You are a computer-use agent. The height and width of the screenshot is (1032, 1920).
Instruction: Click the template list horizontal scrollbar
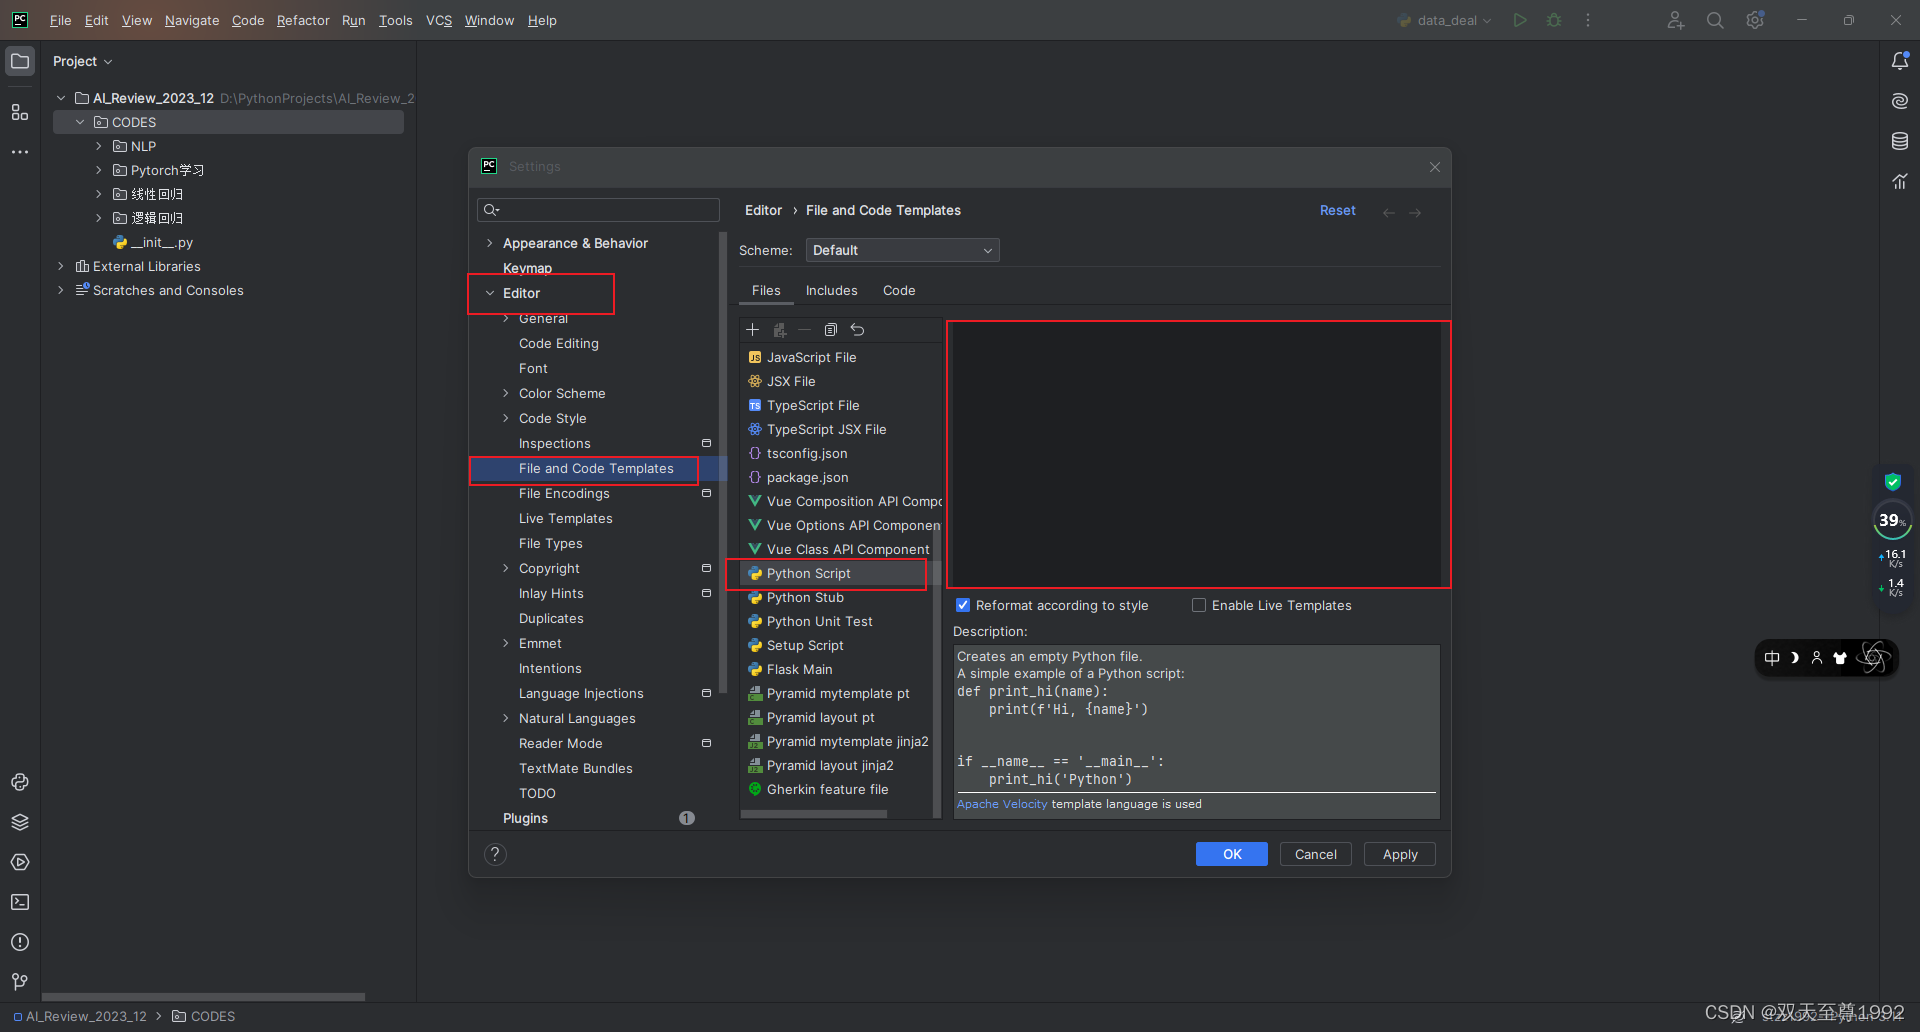[813, 814]
